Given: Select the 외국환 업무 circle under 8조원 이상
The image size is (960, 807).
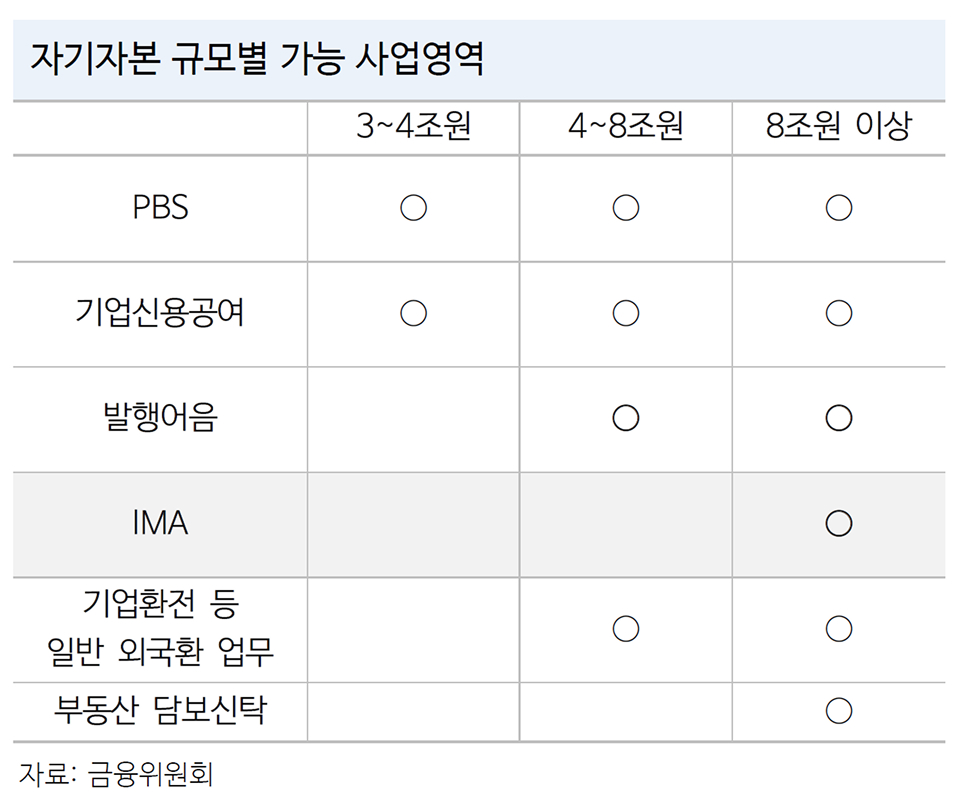Looking at the screenshot, I should pyautogui.click(x=839, y=628).
